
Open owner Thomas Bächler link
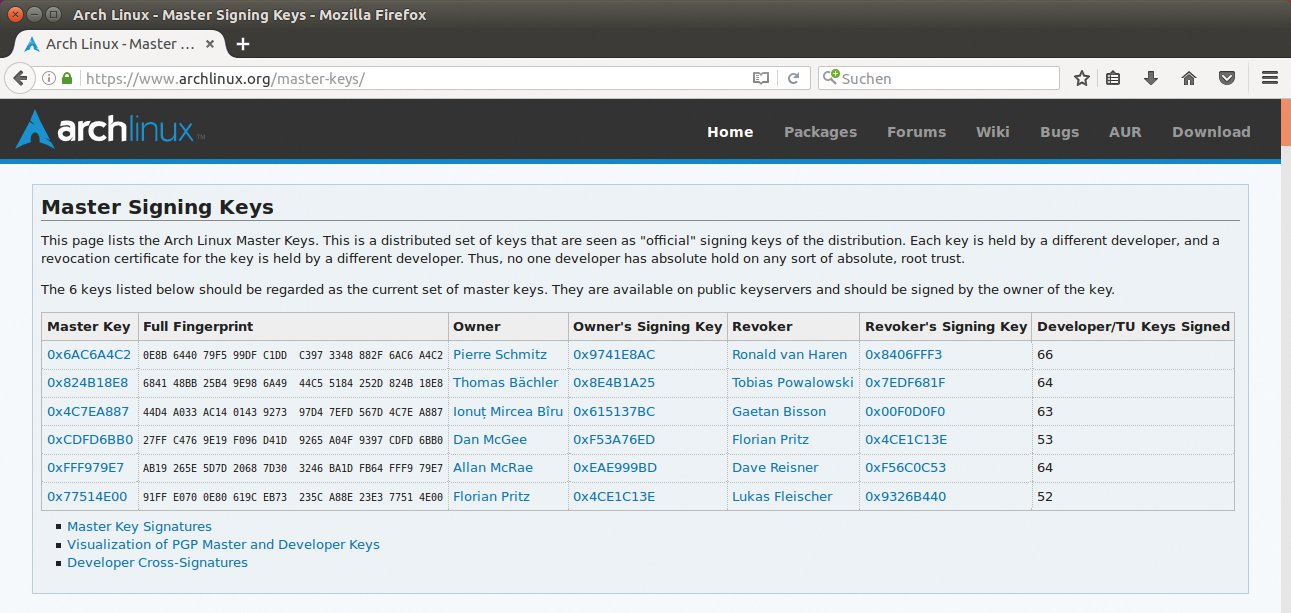[505, 383]
